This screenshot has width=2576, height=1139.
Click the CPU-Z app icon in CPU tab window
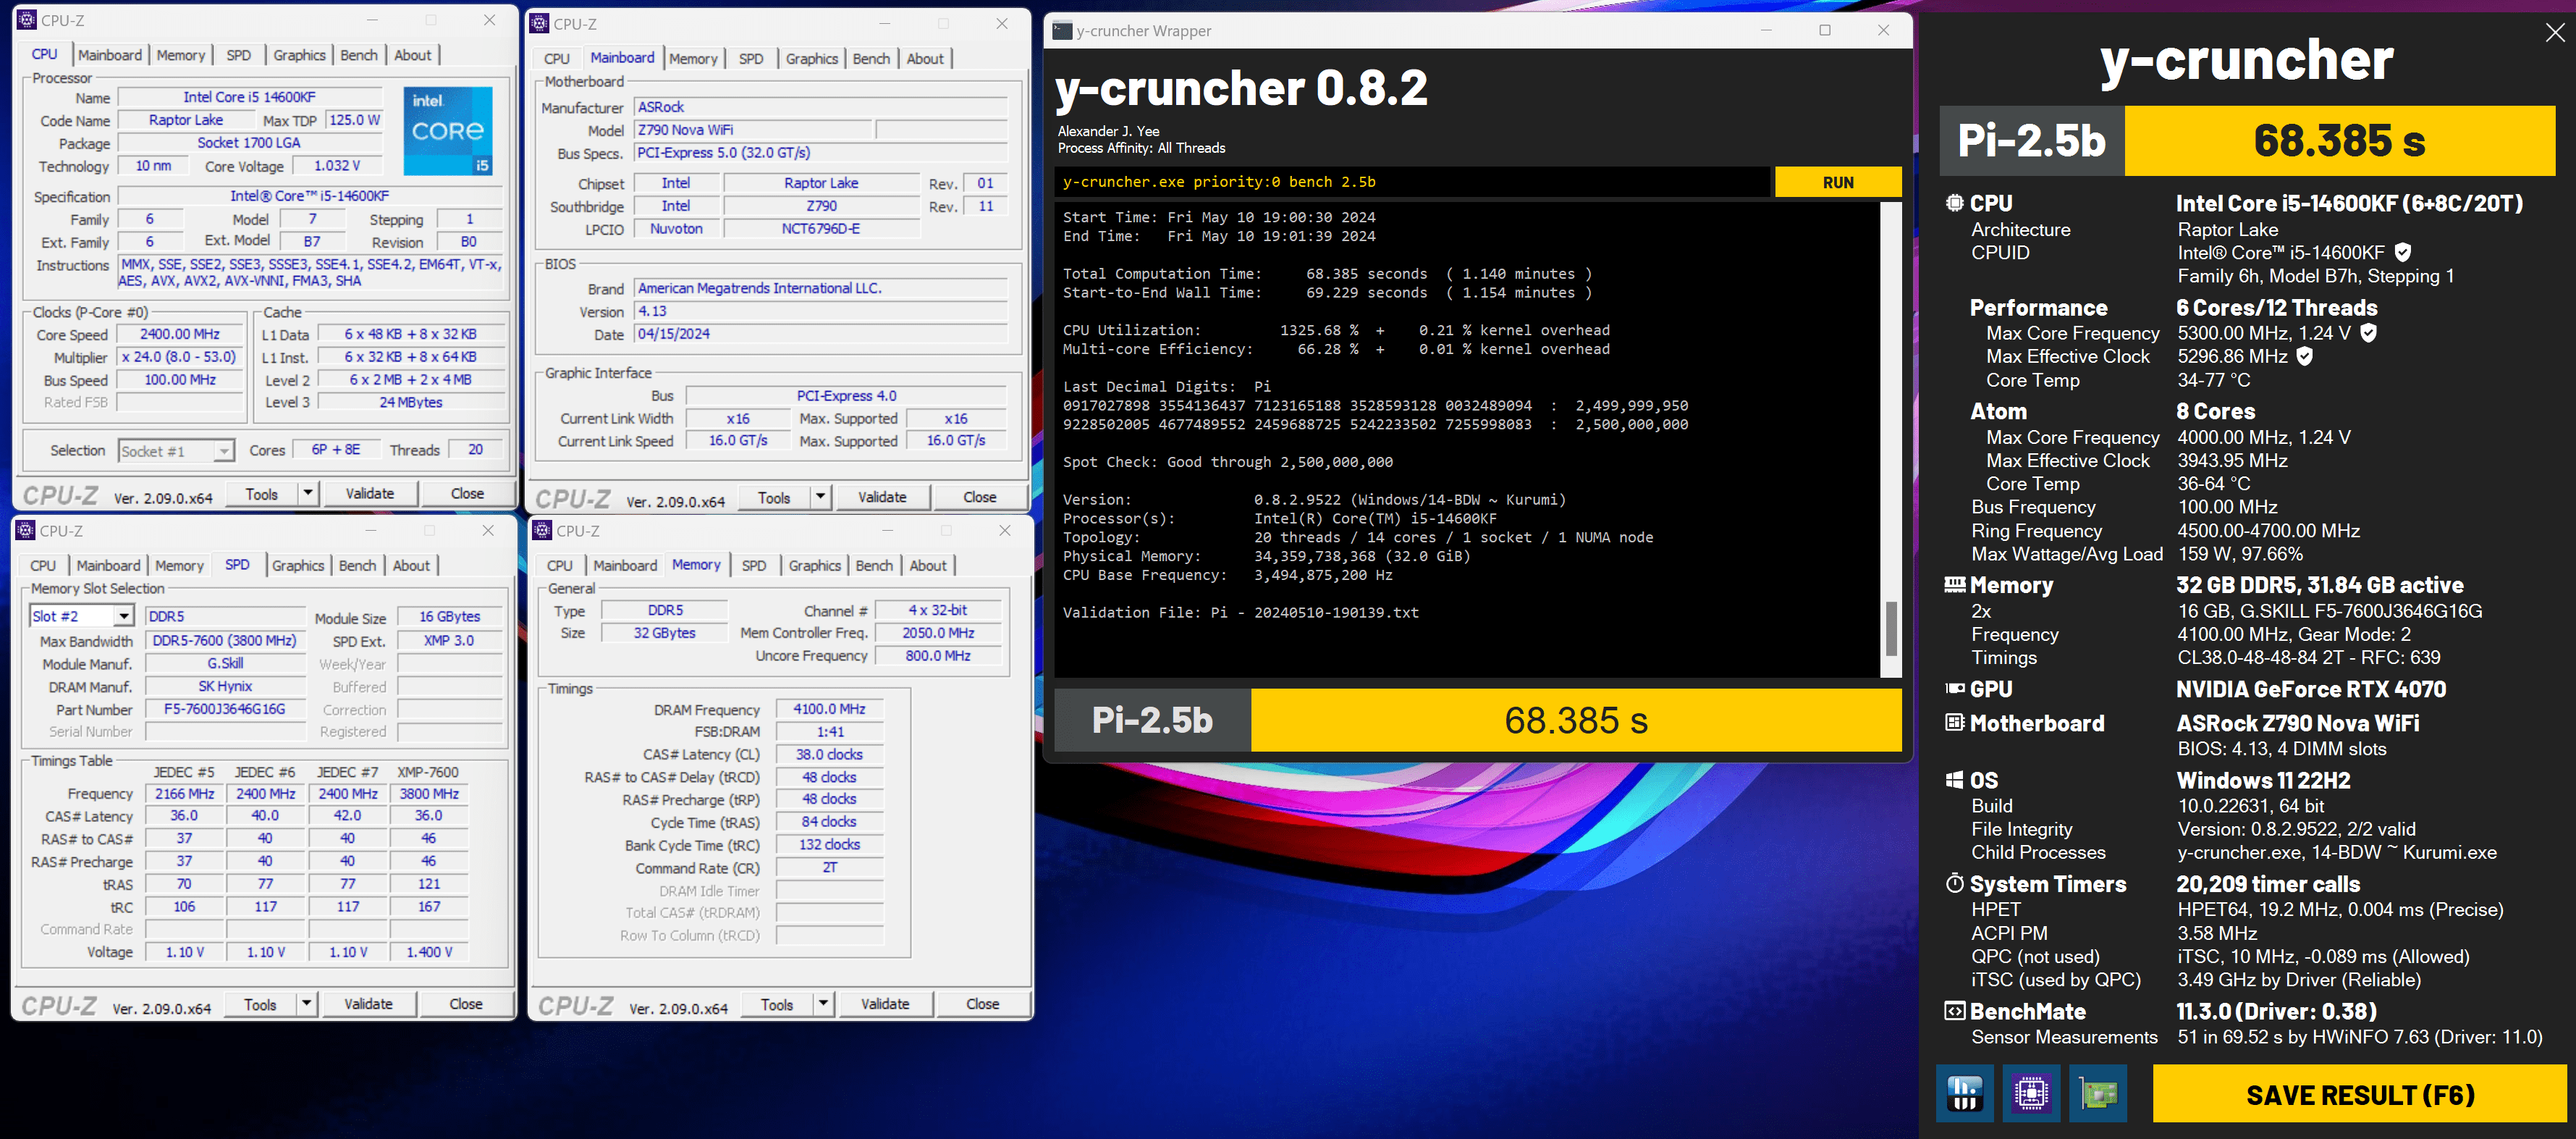27,20
